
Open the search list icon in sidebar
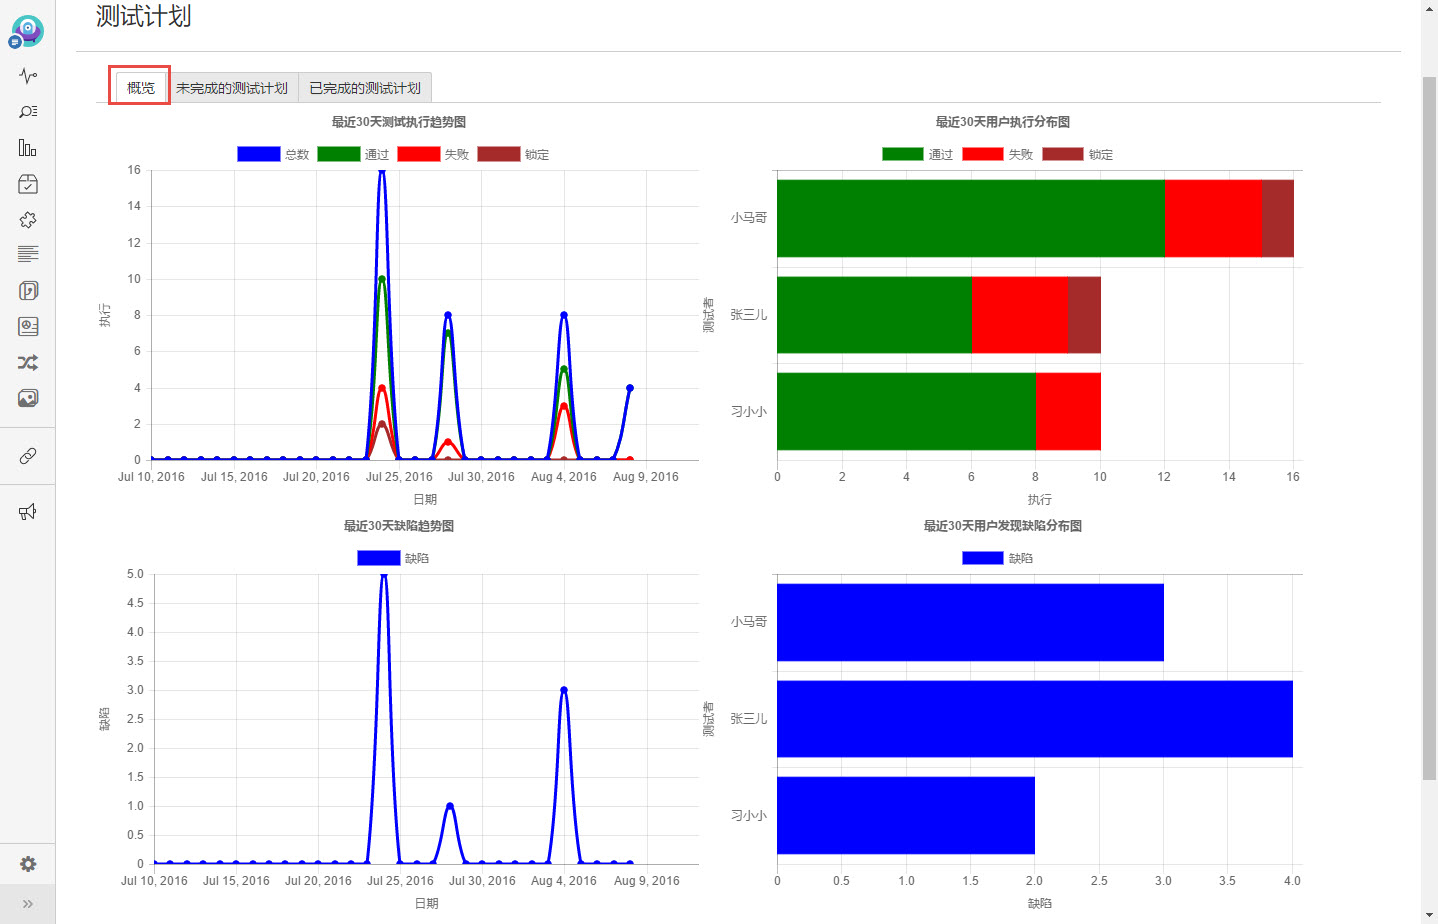click(x=28, y=112)
